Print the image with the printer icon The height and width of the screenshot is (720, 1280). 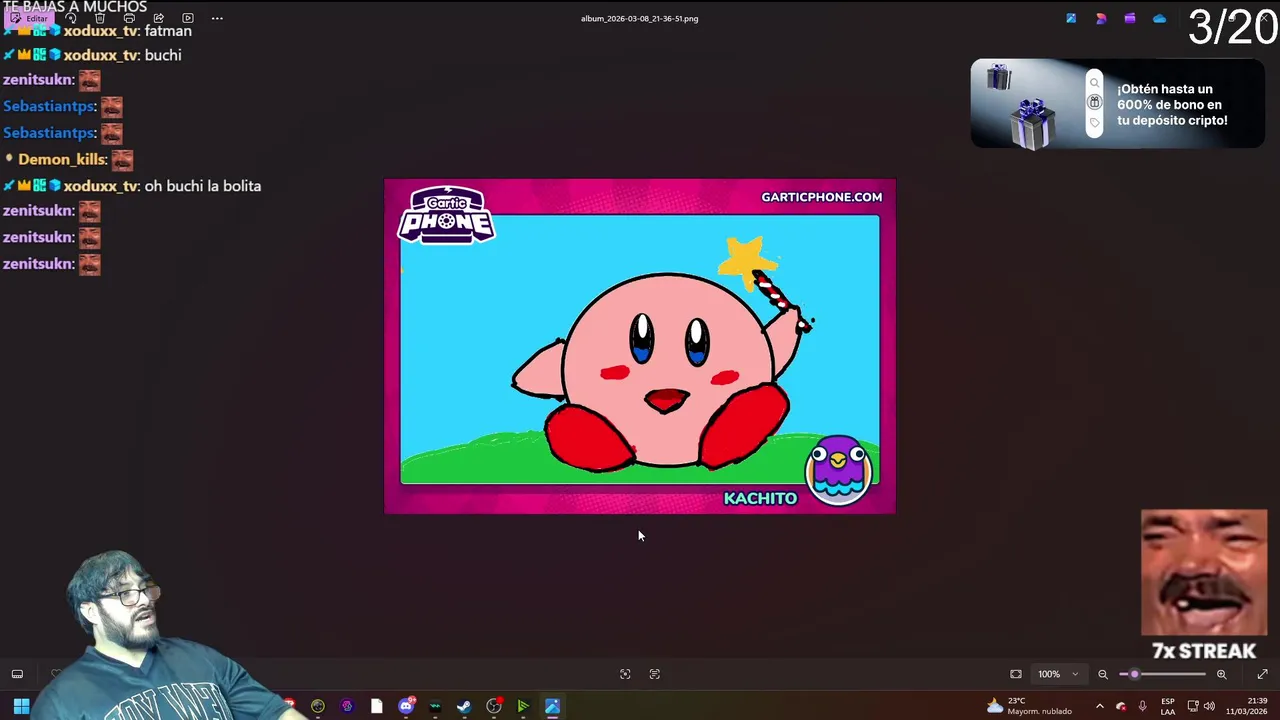click(x=129, y=18)
